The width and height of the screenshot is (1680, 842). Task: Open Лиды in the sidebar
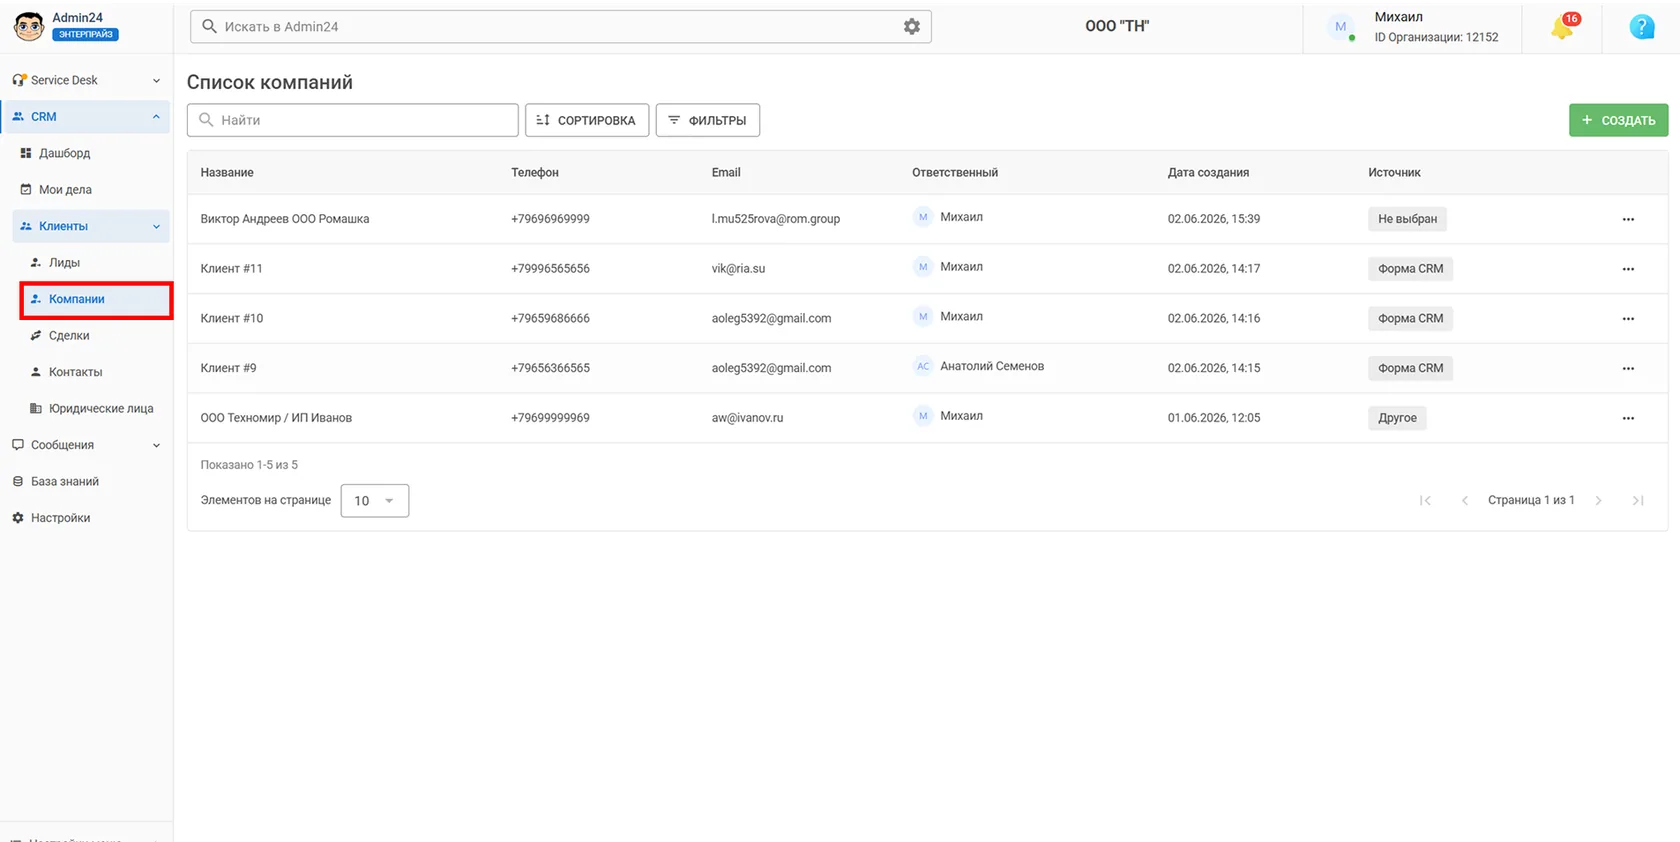[64, 263]
